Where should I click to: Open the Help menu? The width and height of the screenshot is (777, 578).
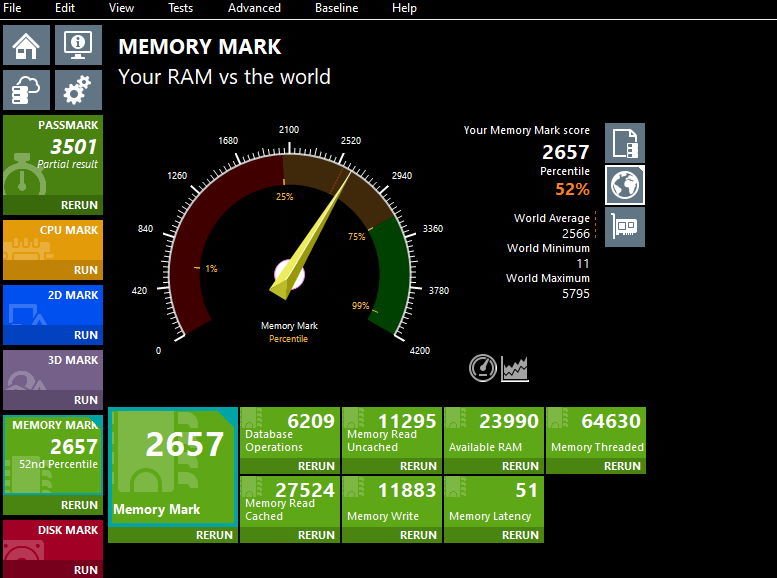point(404,8)
